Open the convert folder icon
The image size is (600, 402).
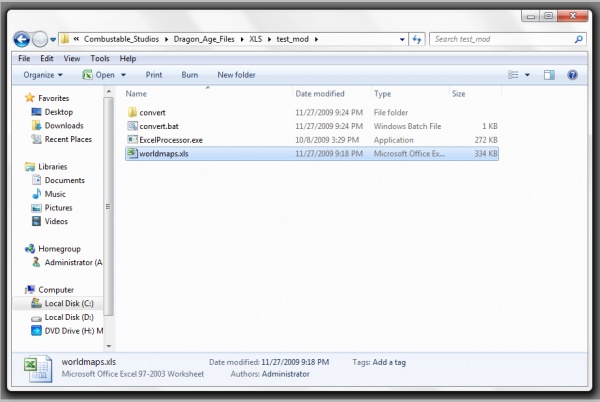[132, 112]
